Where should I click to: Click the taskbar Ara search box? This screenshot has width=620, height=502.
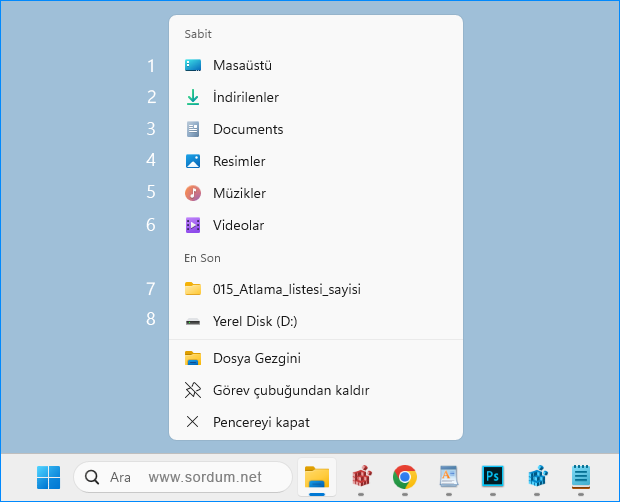pos(183,477)
